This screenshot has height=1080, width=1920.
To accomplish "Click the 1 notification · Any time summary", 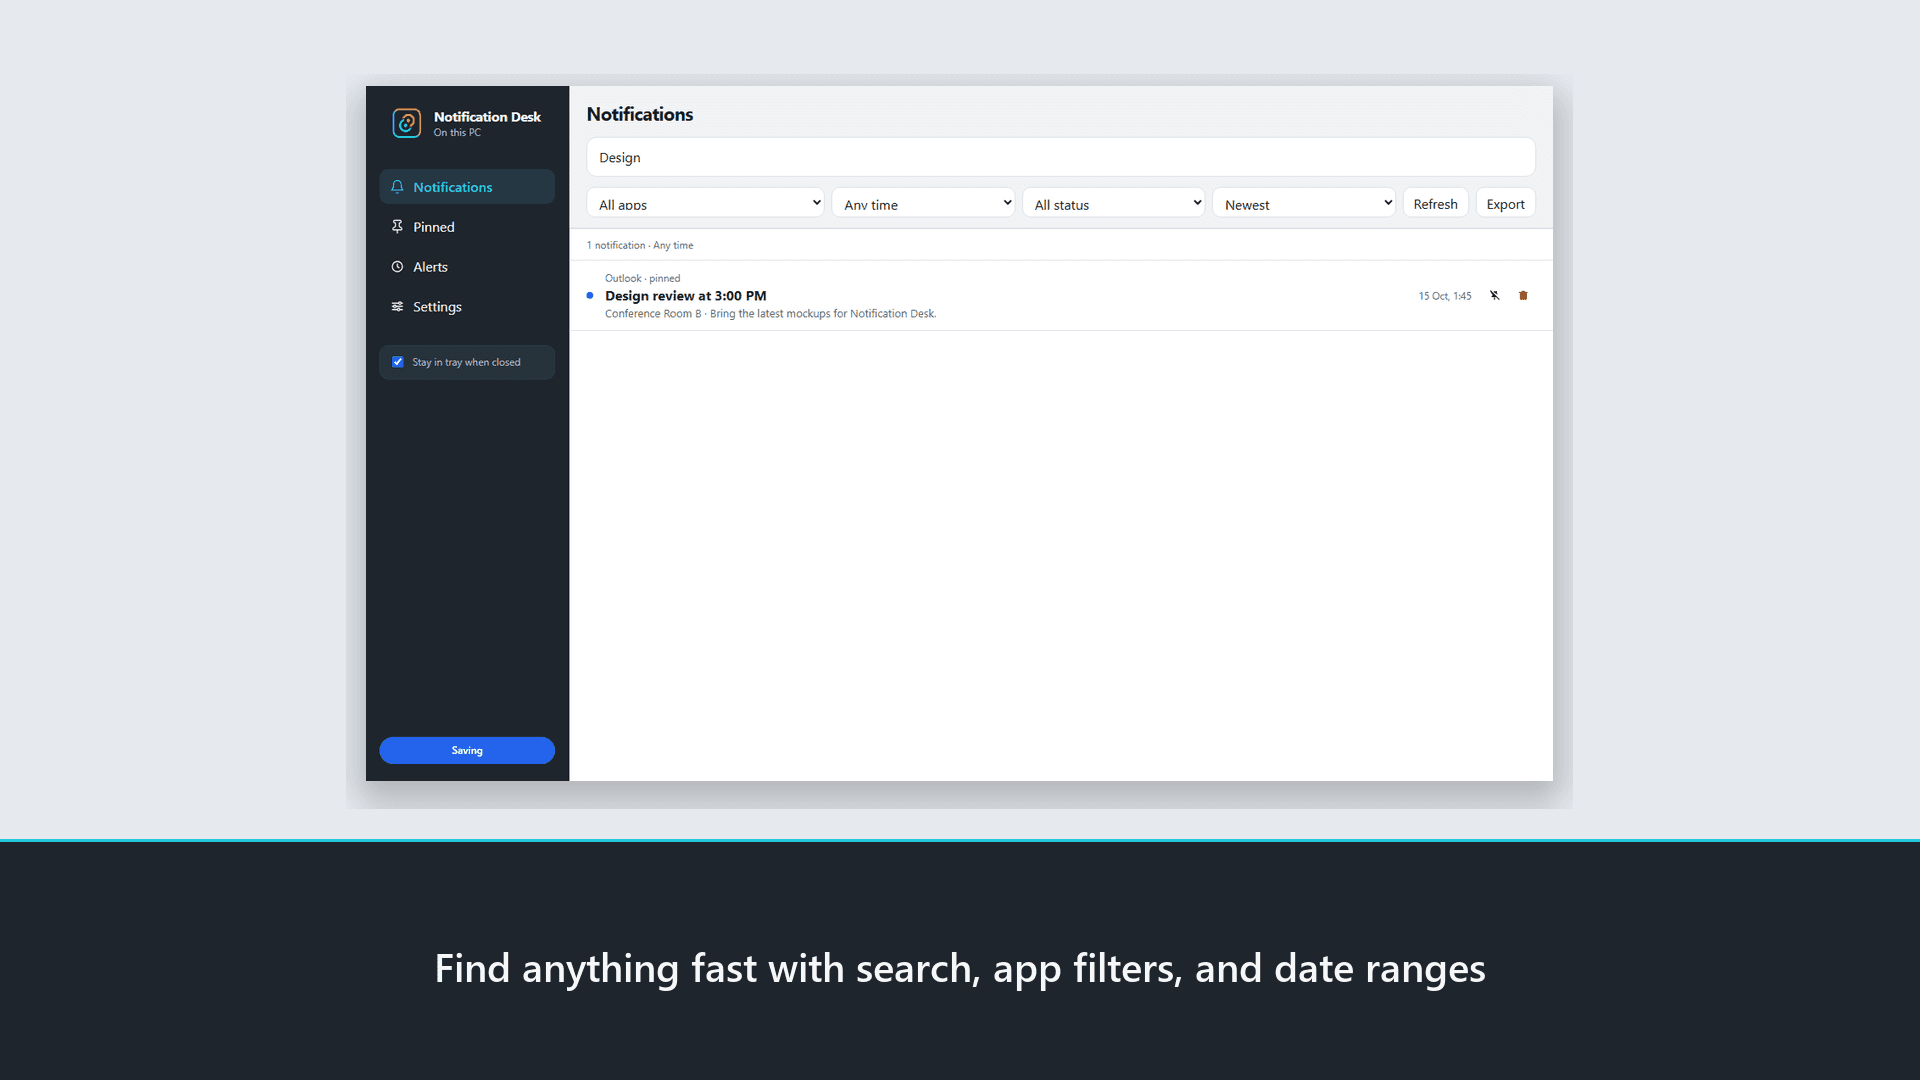I will click(640, 245).
